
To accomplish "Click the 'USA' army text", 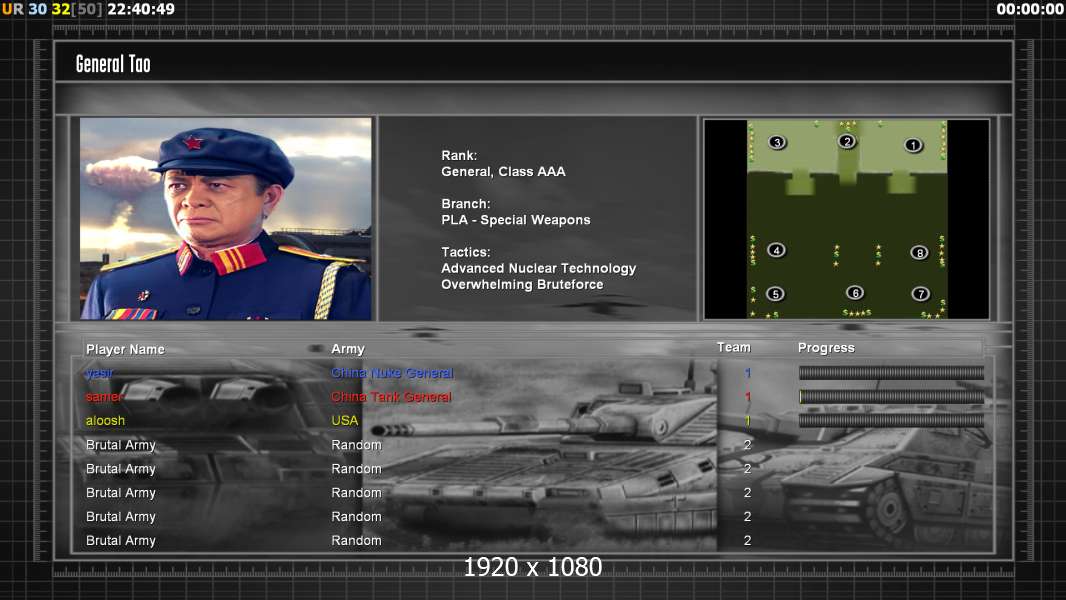I will [345, 421].
